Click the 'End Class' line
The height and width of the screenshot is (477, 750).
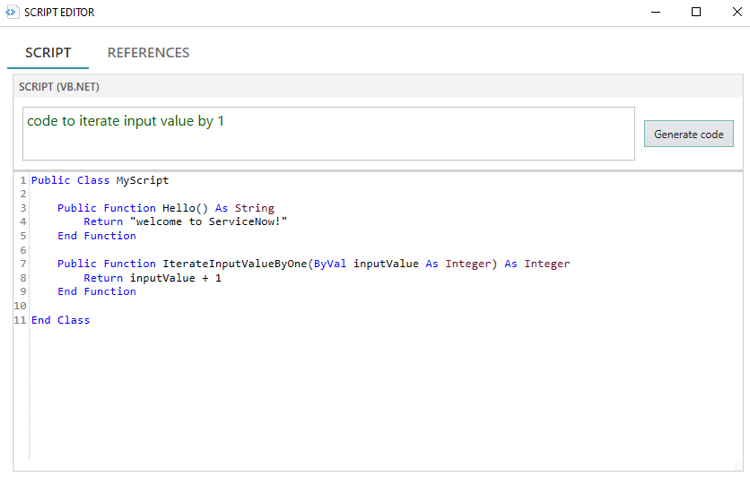(x=60, y=320)
